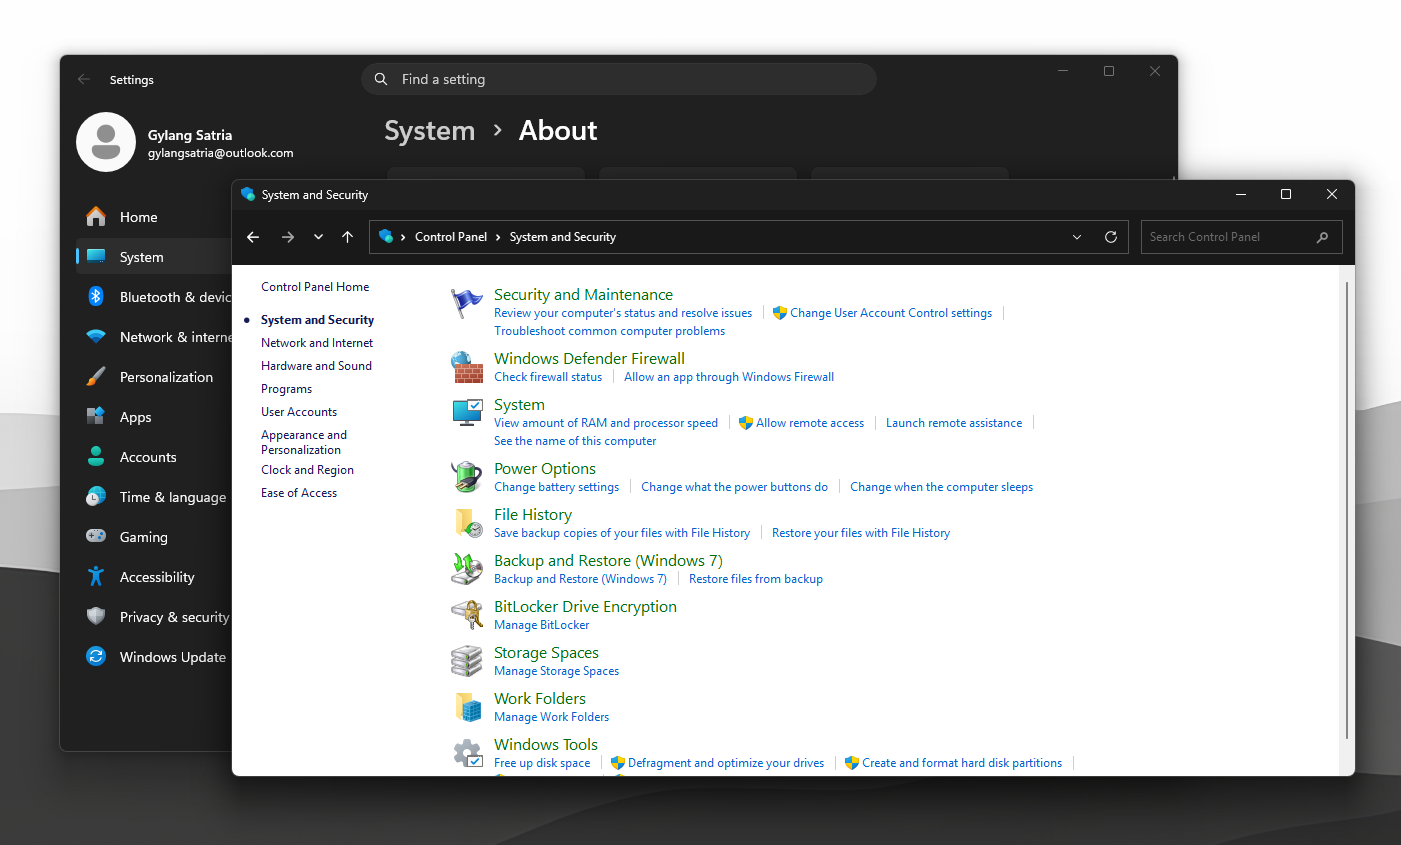Open Control Panel Home link

[x=315, y=287]
